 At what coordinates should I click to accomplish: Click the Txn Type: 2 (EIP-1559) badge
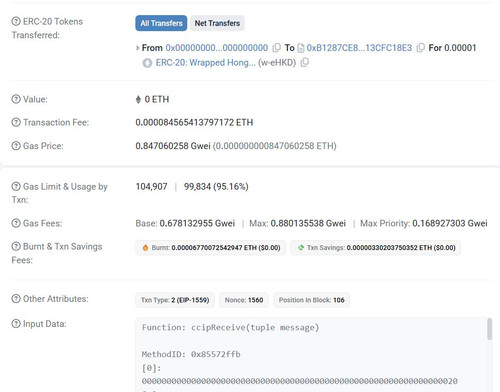pyautogui.click(x=175, y=300)
